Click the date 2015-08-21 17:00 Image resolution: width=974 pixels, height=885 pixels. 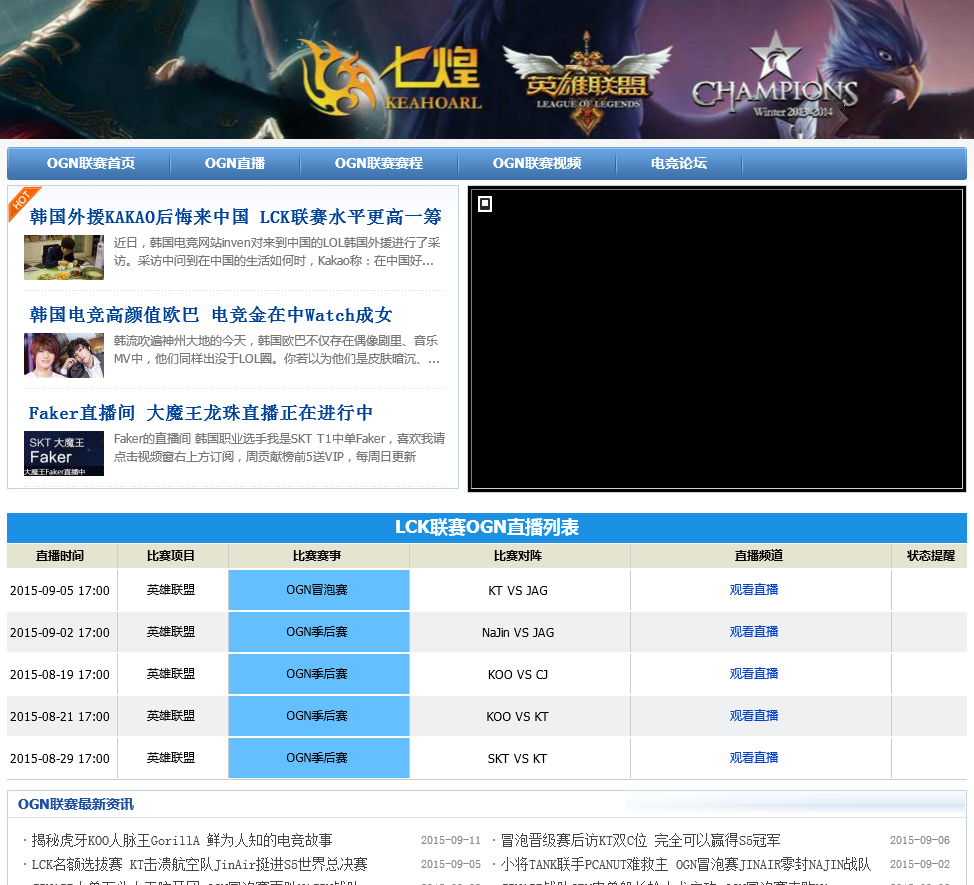60,717
